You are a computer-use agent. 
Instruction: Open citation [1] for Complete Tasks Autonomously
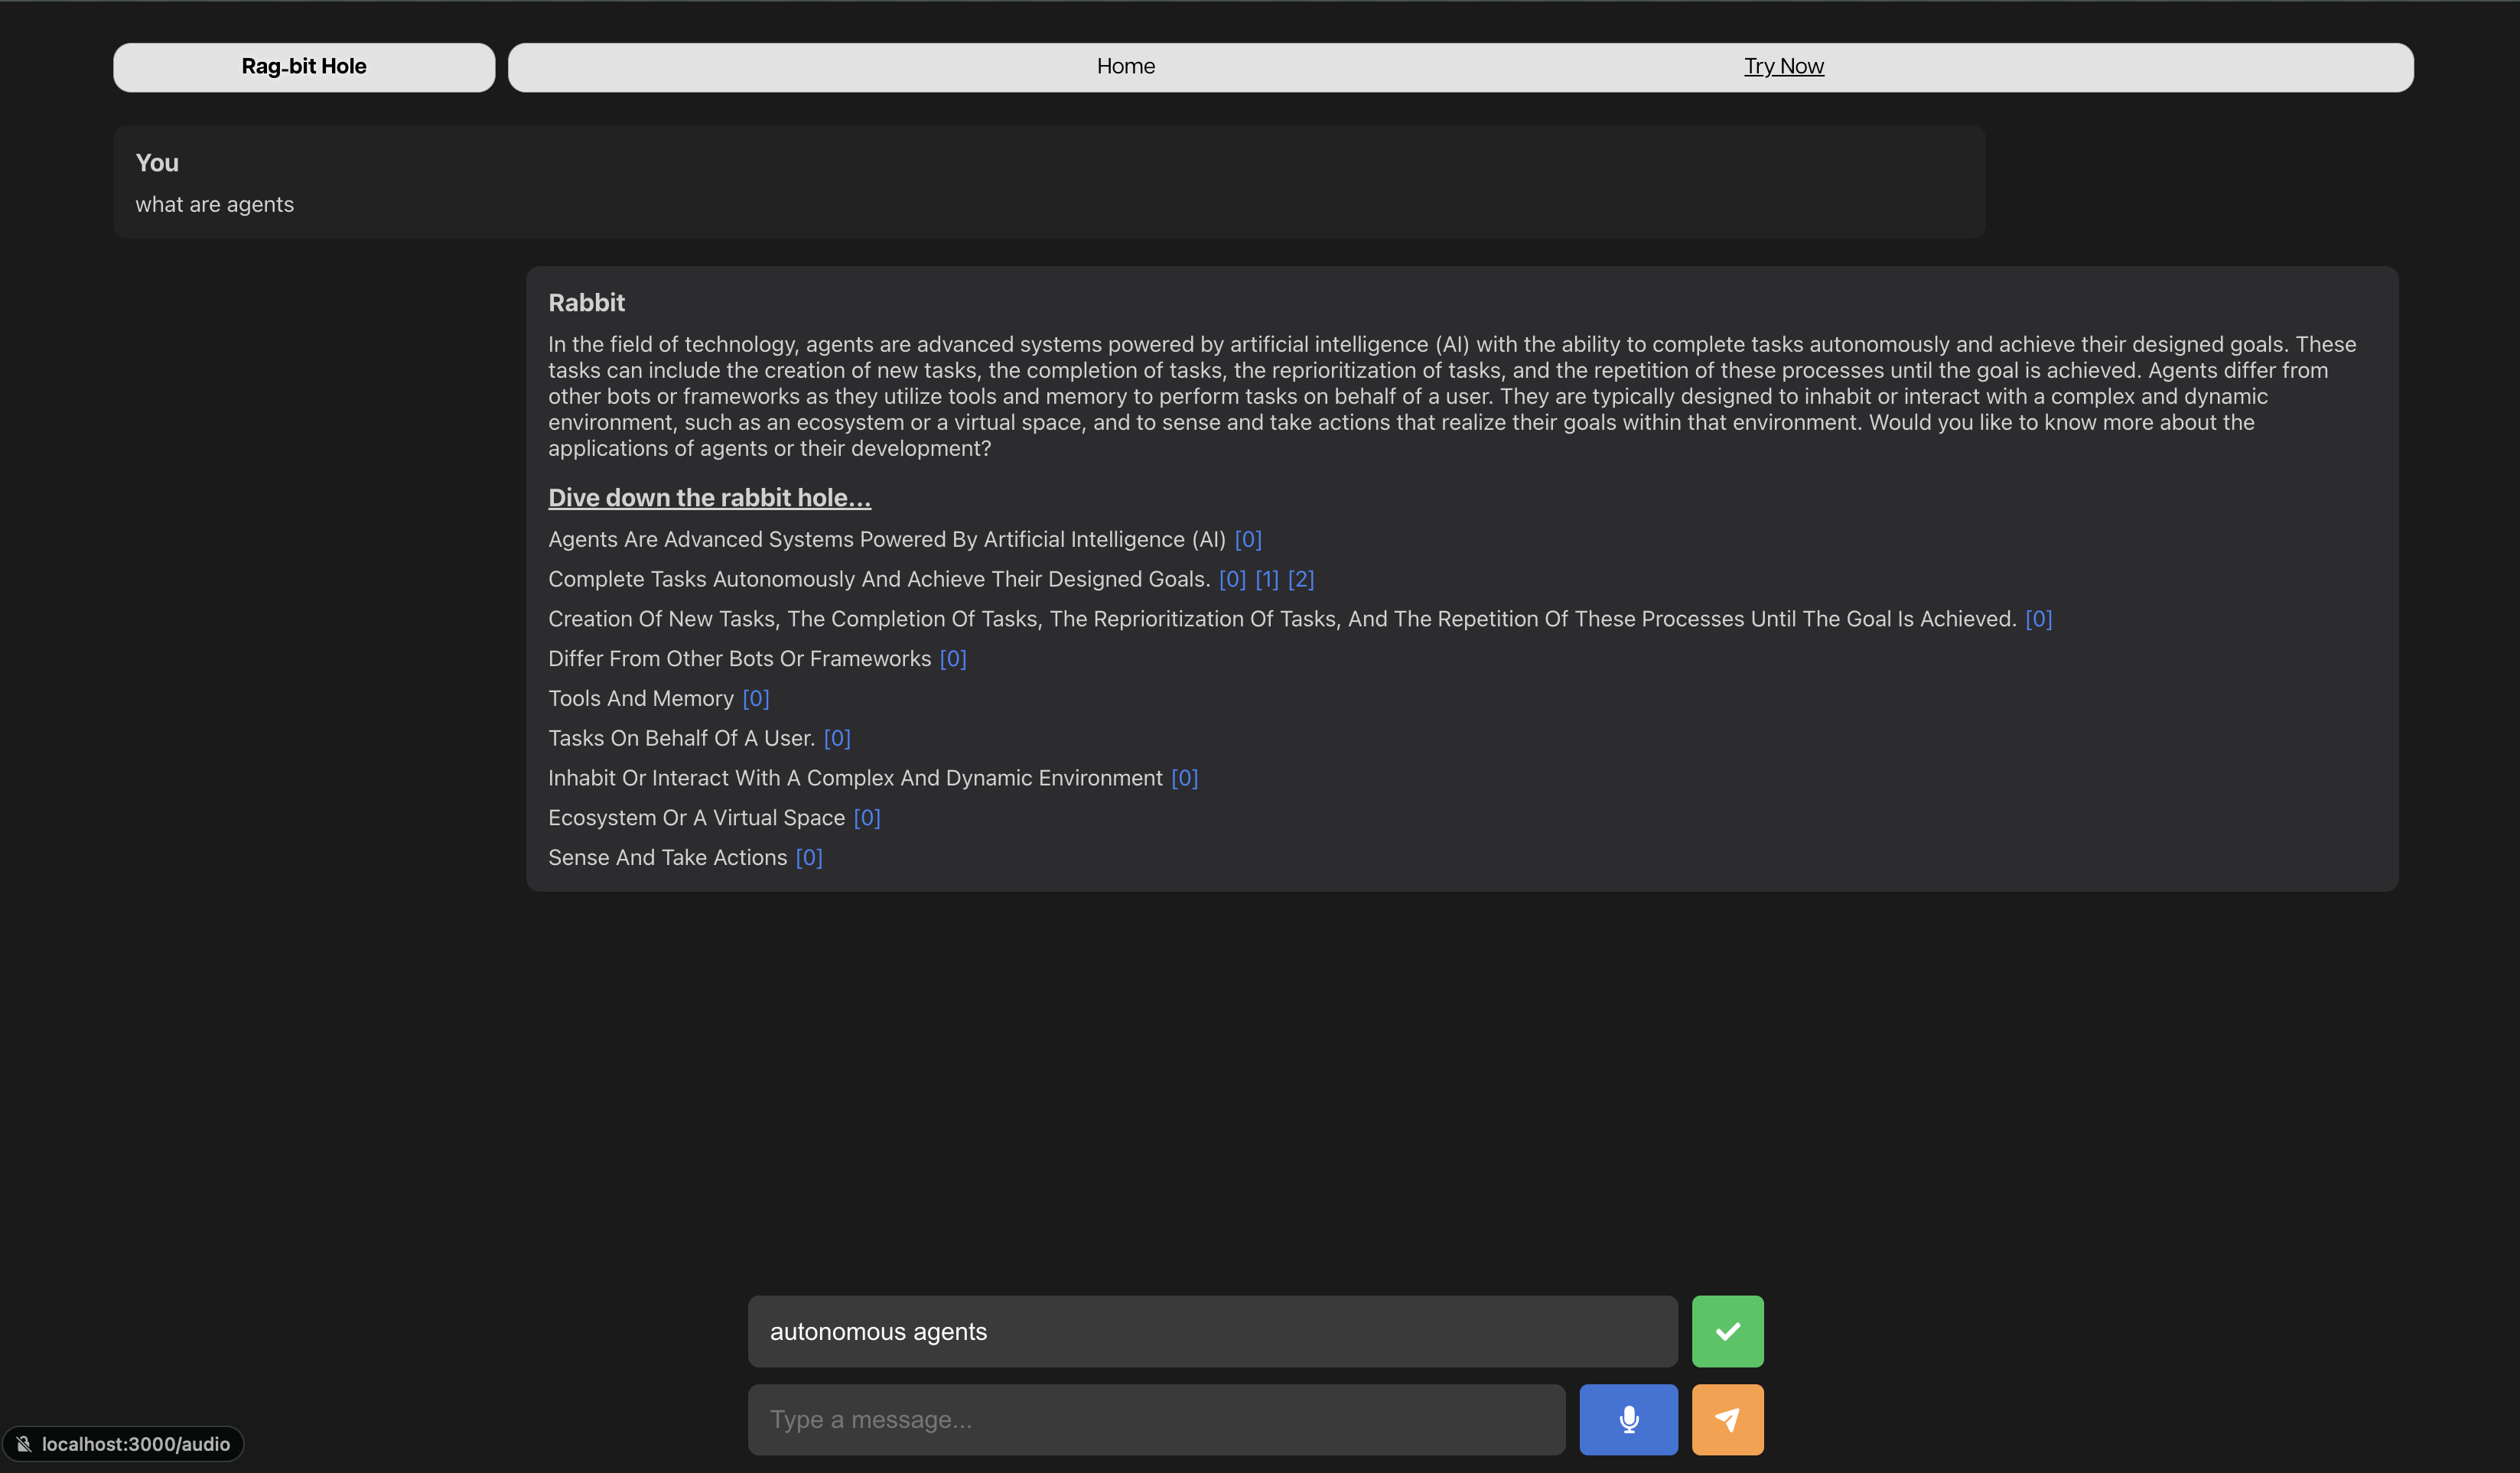[x=1266, y=580]
